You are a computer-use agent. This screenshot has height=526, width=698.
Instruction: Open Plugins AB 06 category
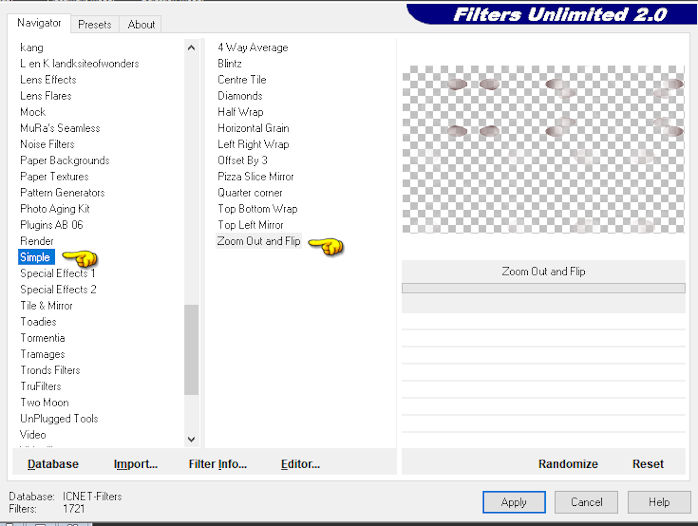tap(52, 225)
